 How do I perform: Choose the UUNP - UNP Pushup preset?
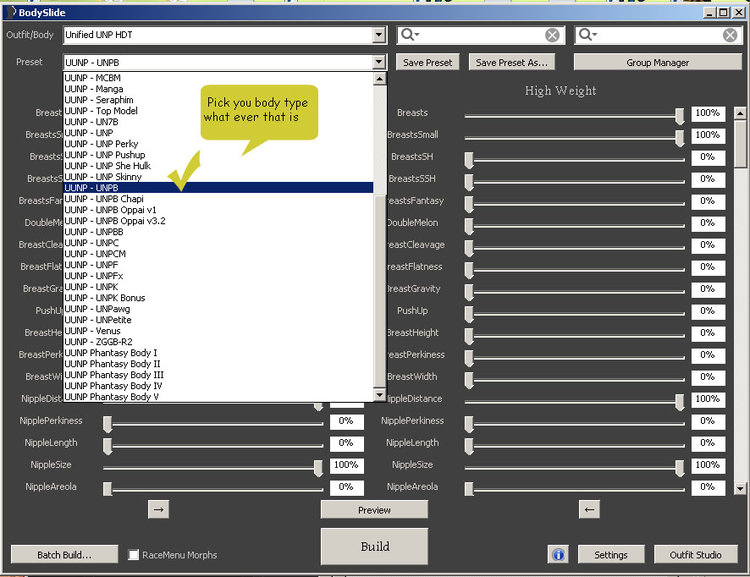point(218,155)
